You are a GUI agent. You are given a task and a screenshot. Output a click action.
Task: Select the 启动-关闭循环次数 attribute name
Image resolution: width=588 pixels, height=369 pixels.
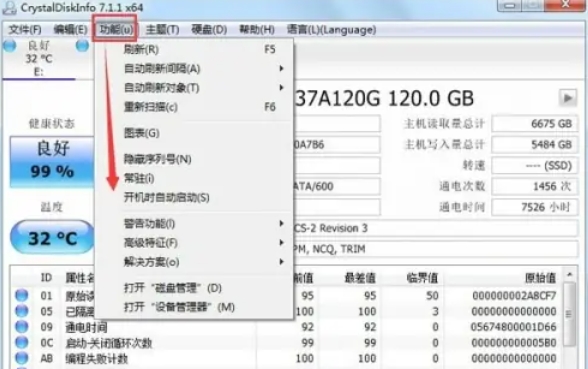point(109,343)
